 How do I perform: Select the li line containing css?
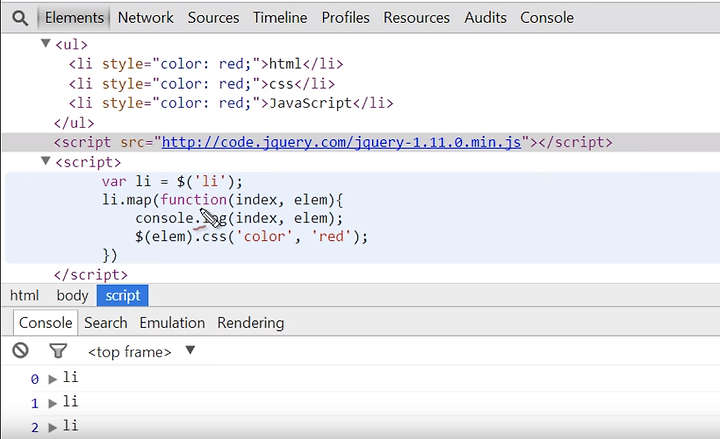[x=202, y=84]
